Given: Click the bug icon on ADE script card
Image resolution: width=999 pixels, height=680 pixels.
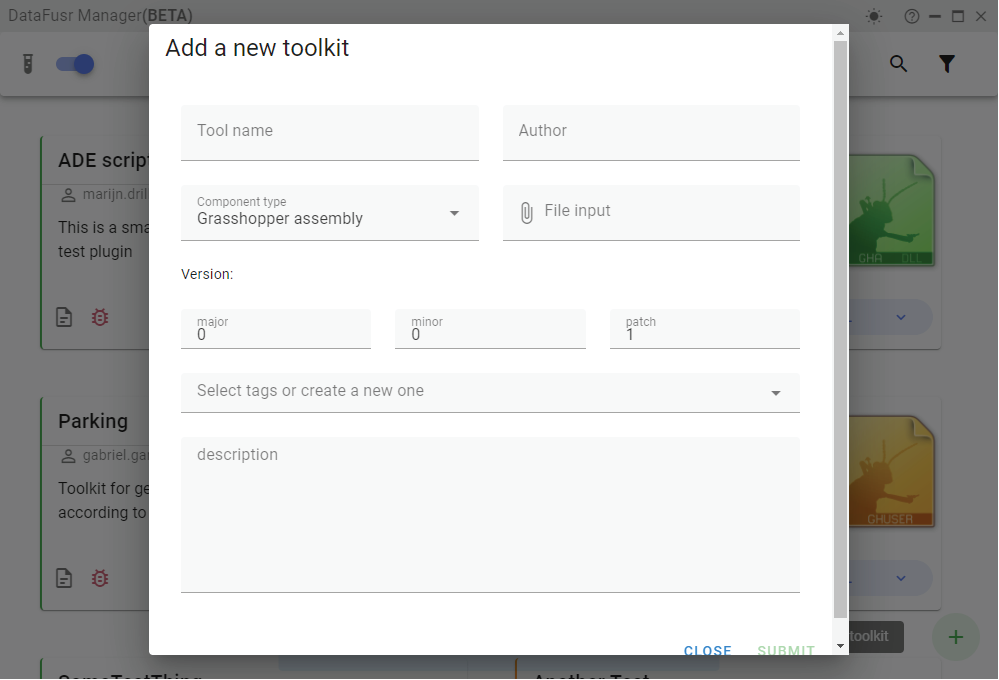Looking at the screenshot, I should coord(99,317).
